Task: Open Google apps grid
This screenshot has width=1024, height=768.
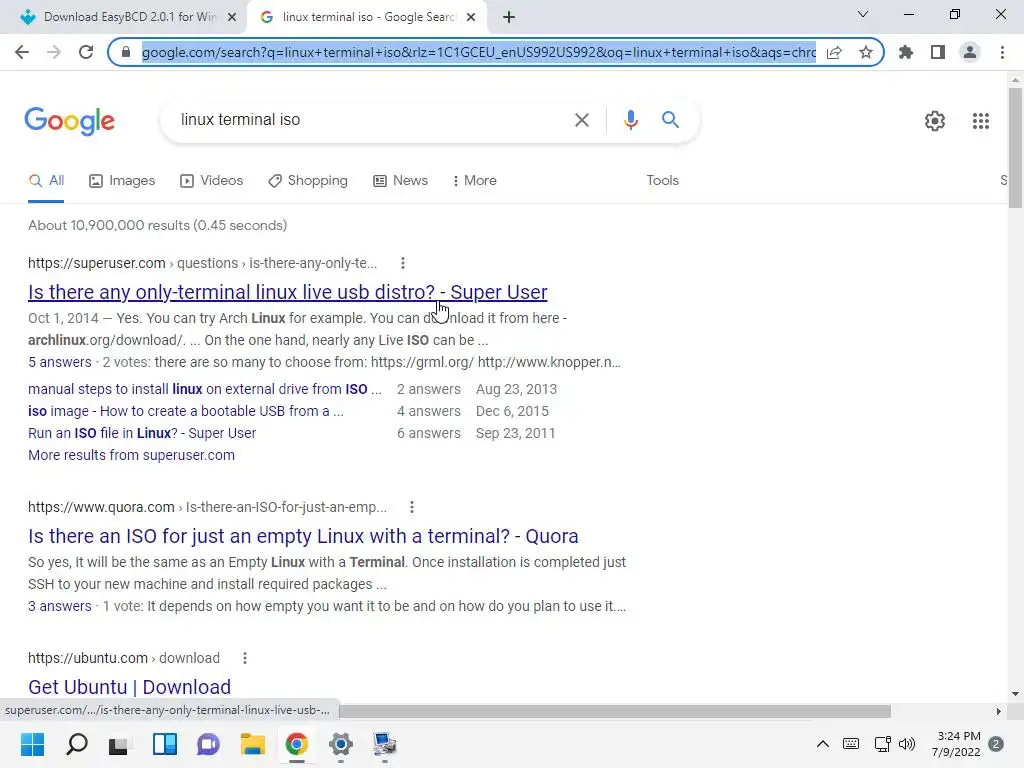Action: 980,121
